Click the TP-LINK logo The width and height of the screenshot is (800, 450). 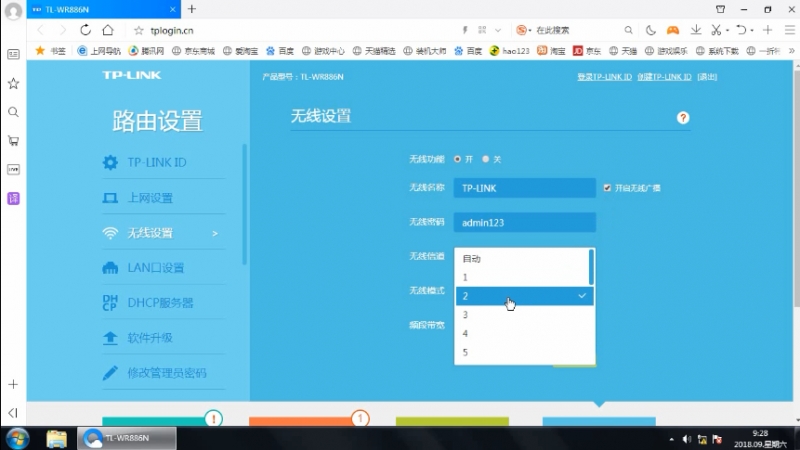[x=132, y=75]
